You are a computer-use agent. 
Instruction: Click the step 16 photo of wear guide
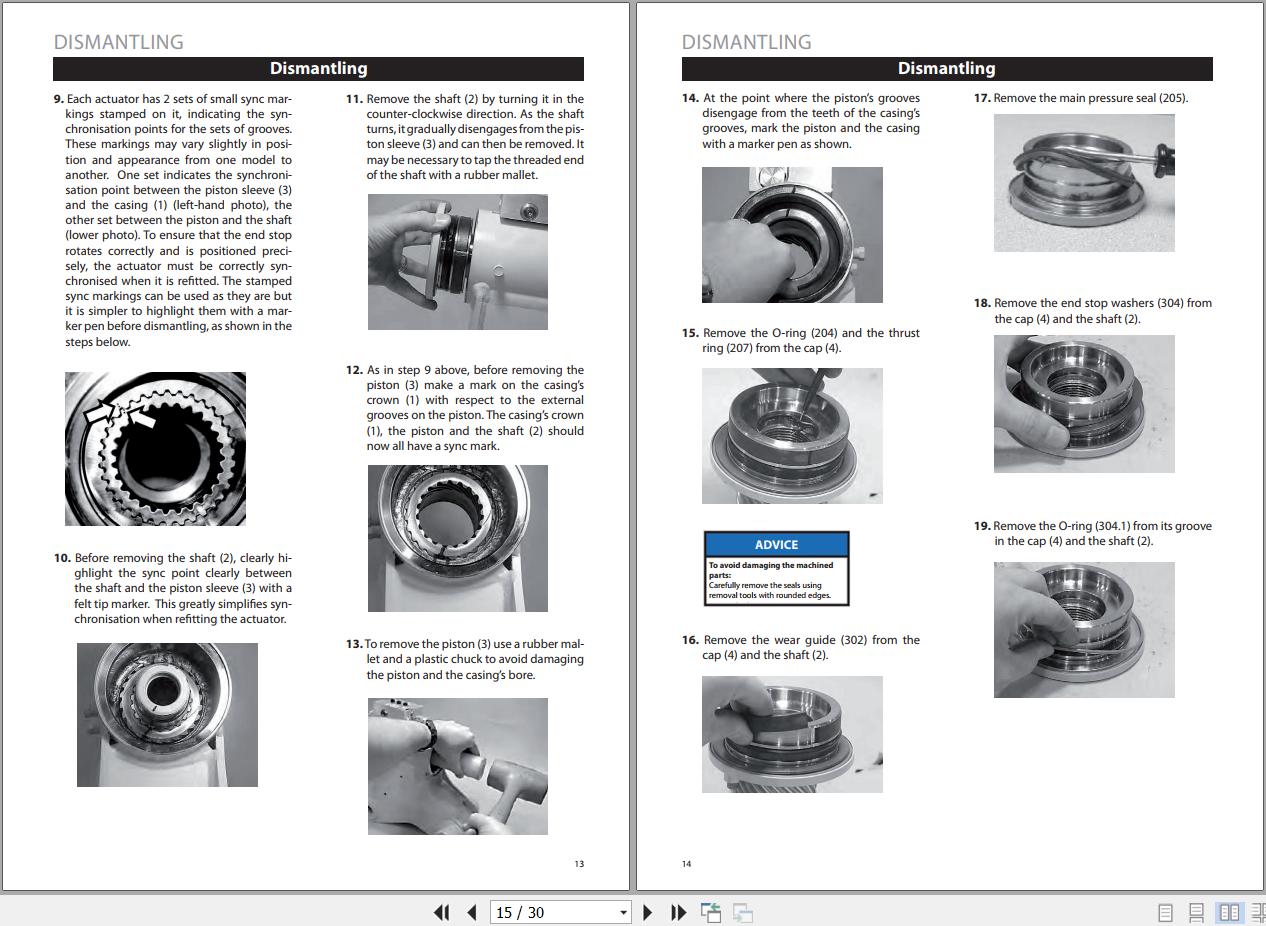(x=792, y=735)
